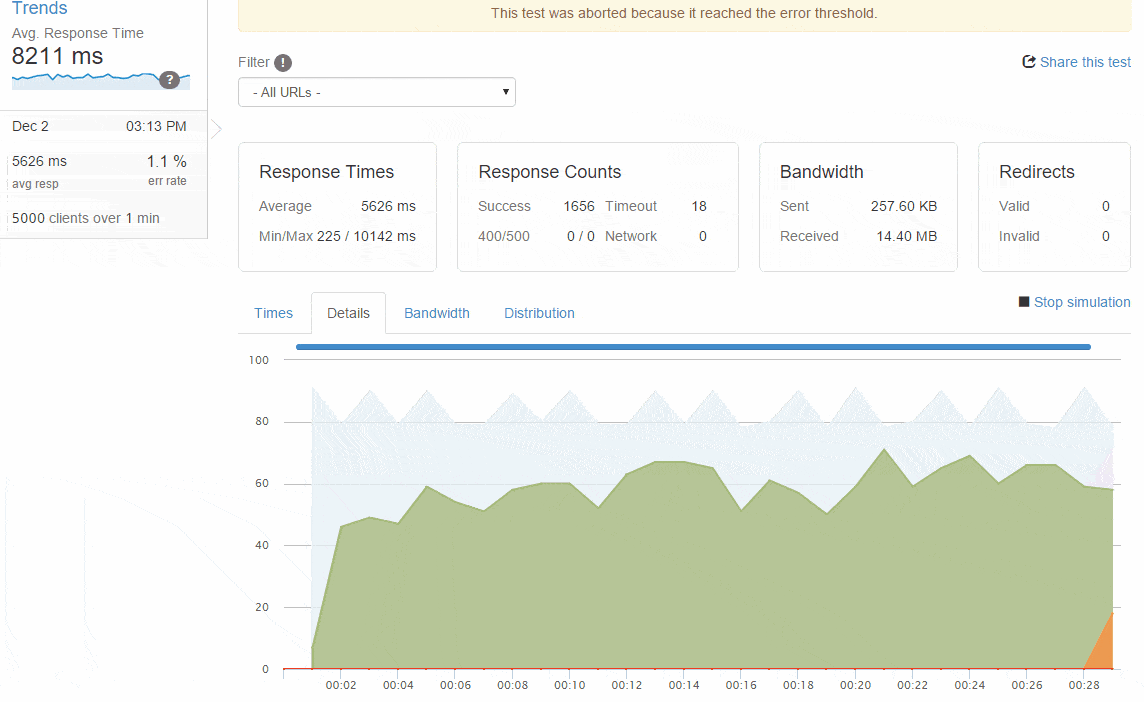
Task: Switch to the Distribution tab
Action: (539, 313)
